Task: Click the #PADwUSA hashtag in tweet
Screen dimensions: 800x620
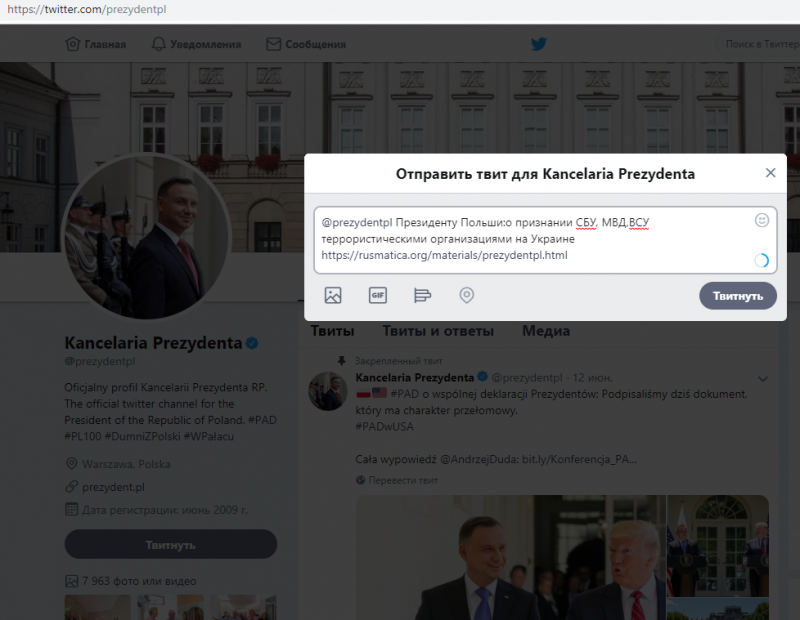Action: pyautogui.click(x=384, y=427)
